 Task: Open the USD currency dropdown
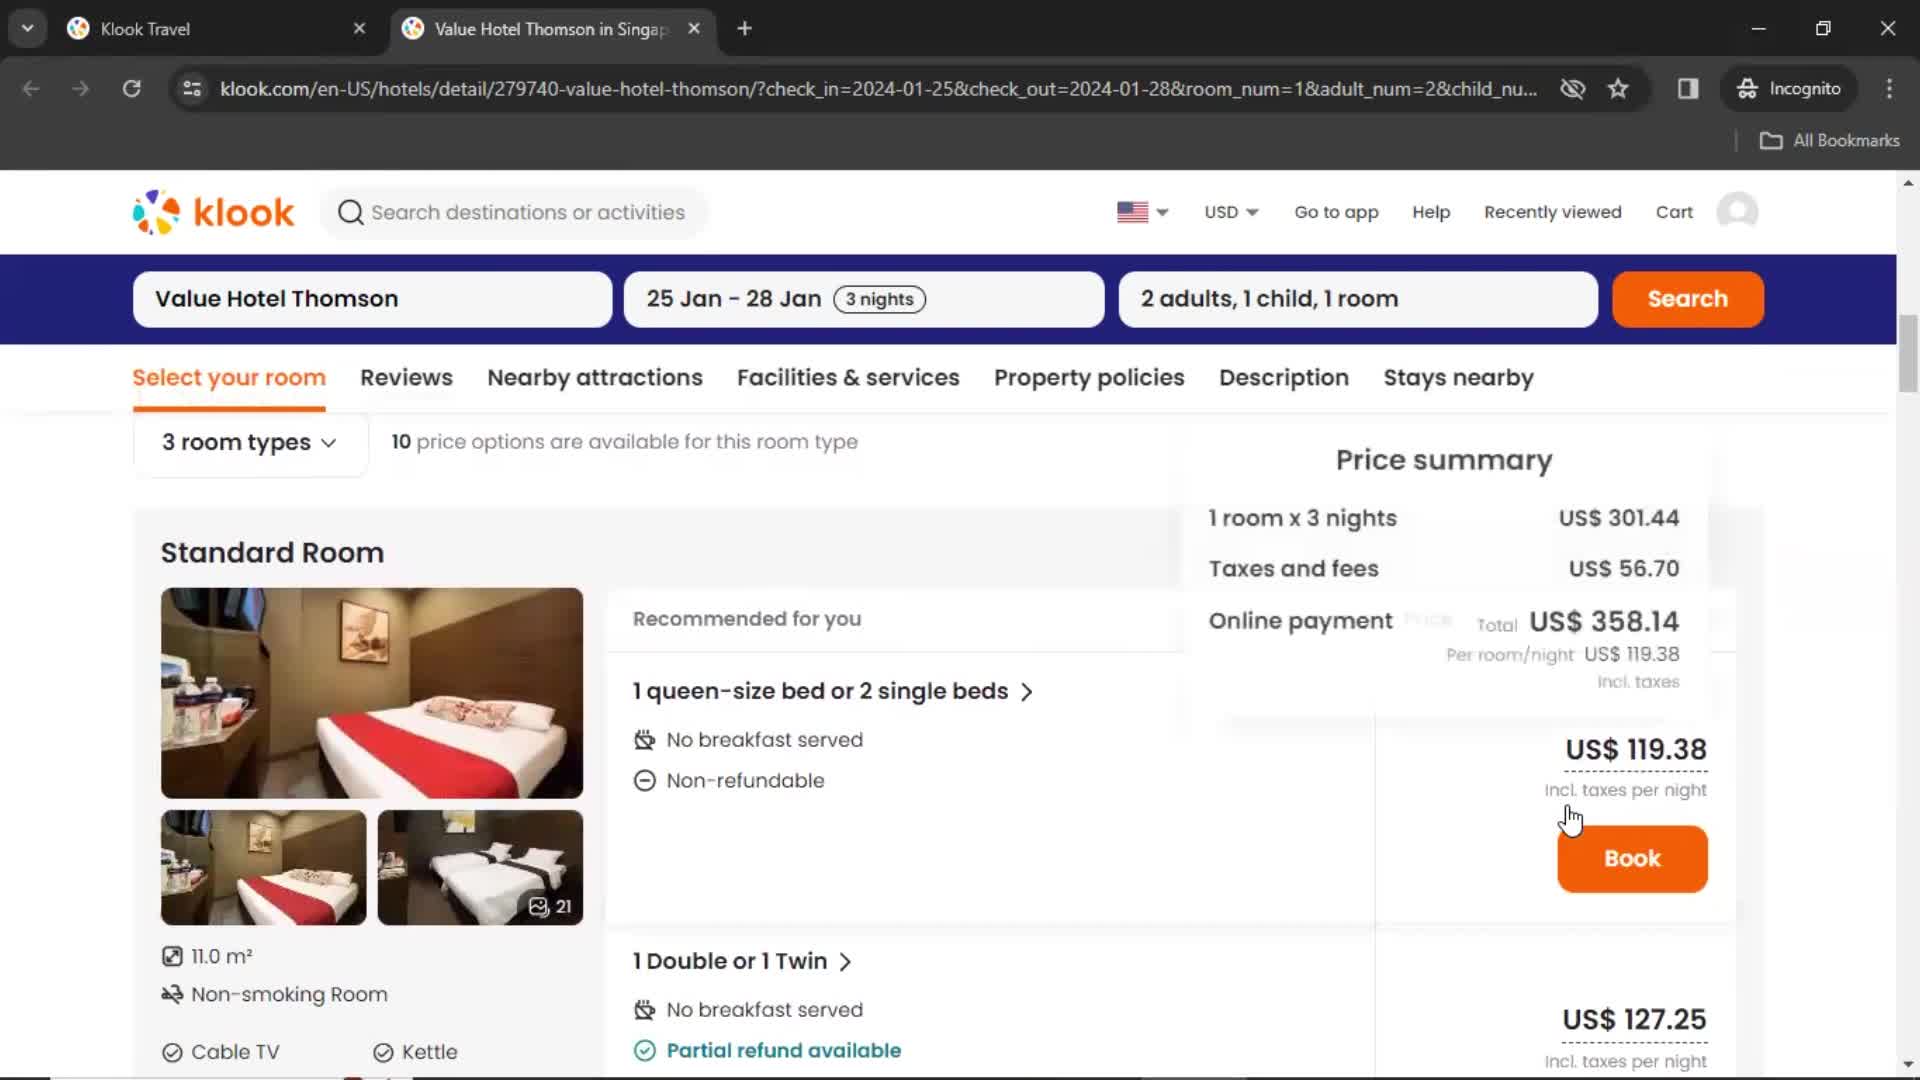point(1231,212)
